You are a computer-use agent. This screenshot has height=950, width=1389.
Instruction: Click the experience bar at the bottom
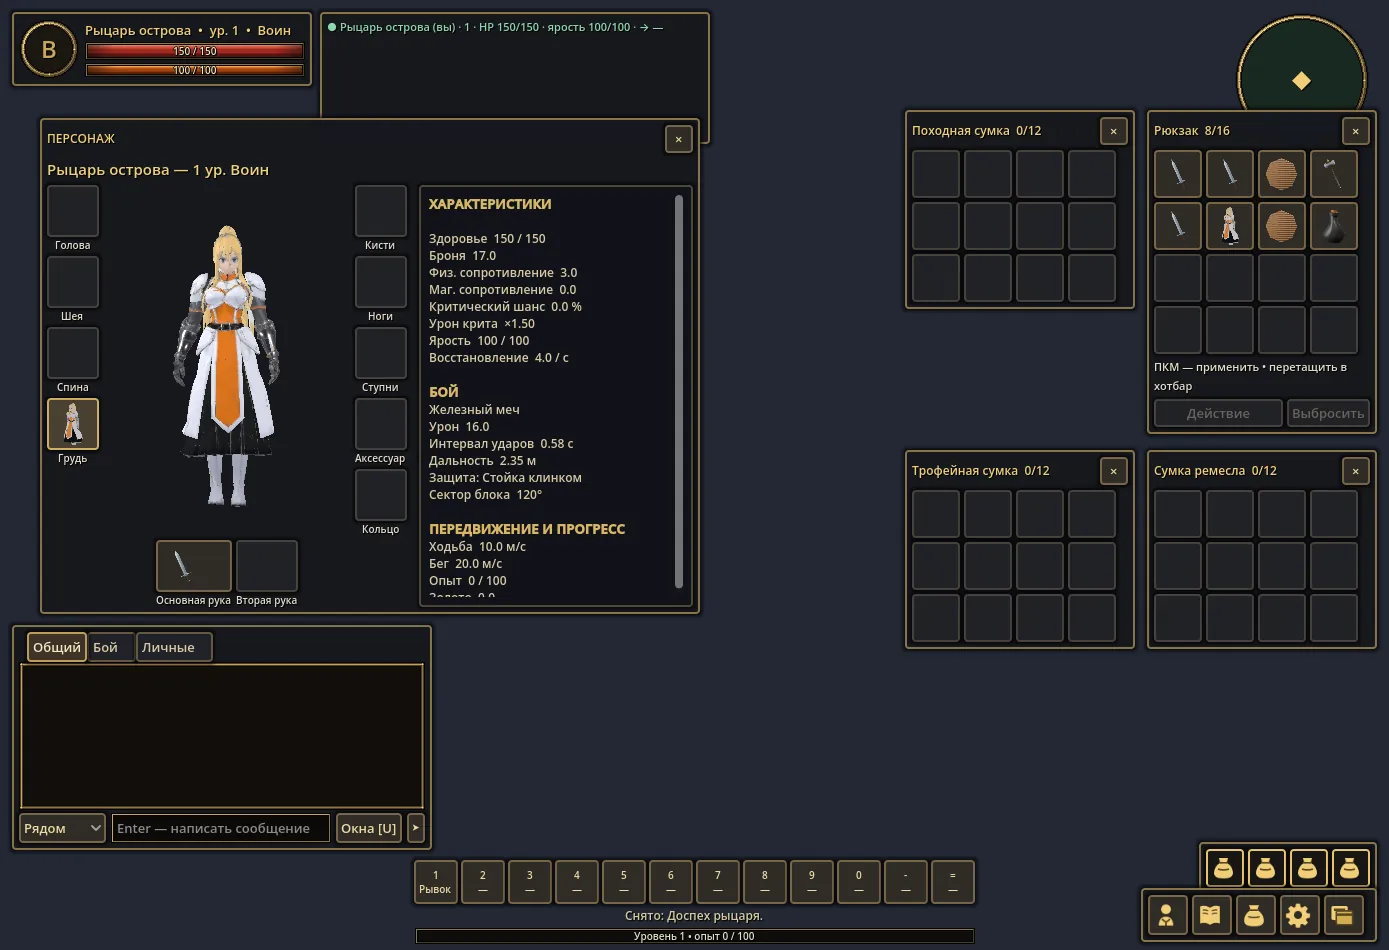click(x=695, y=936)
